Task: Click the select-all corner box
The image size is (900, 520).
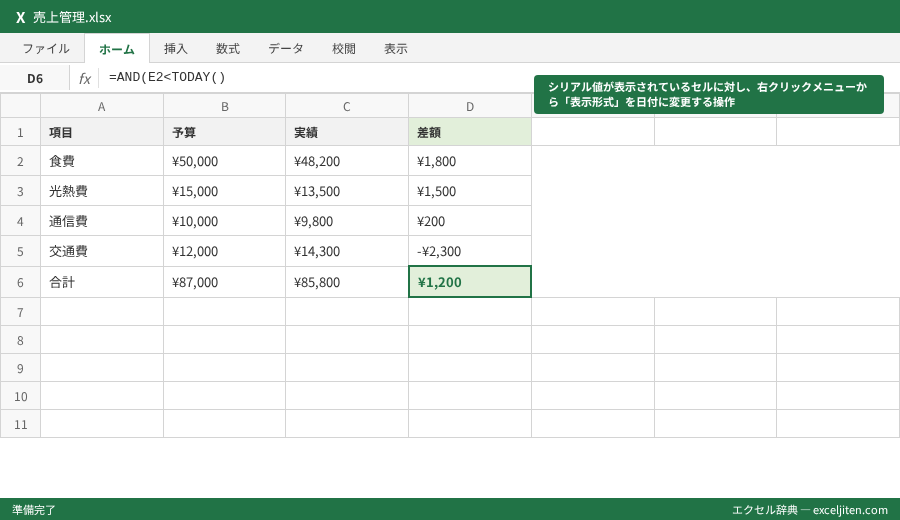Action: (x=20, y=106)
